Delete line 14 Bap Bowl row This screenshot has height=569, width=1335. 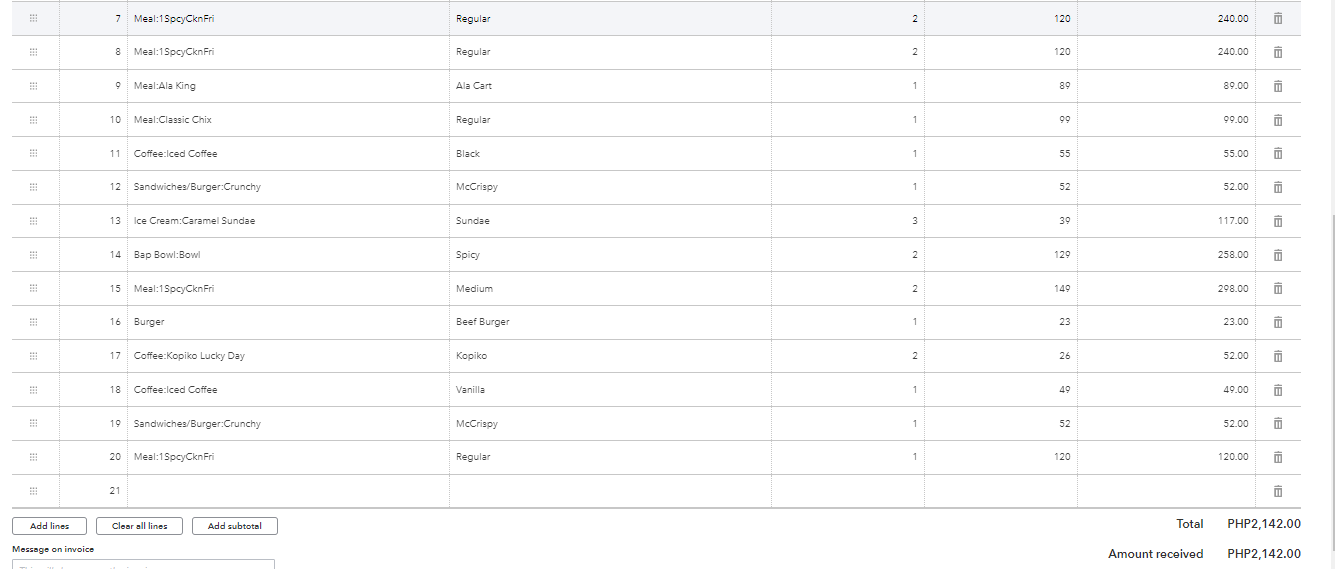pyautogui.click(x=1277, y=255)
